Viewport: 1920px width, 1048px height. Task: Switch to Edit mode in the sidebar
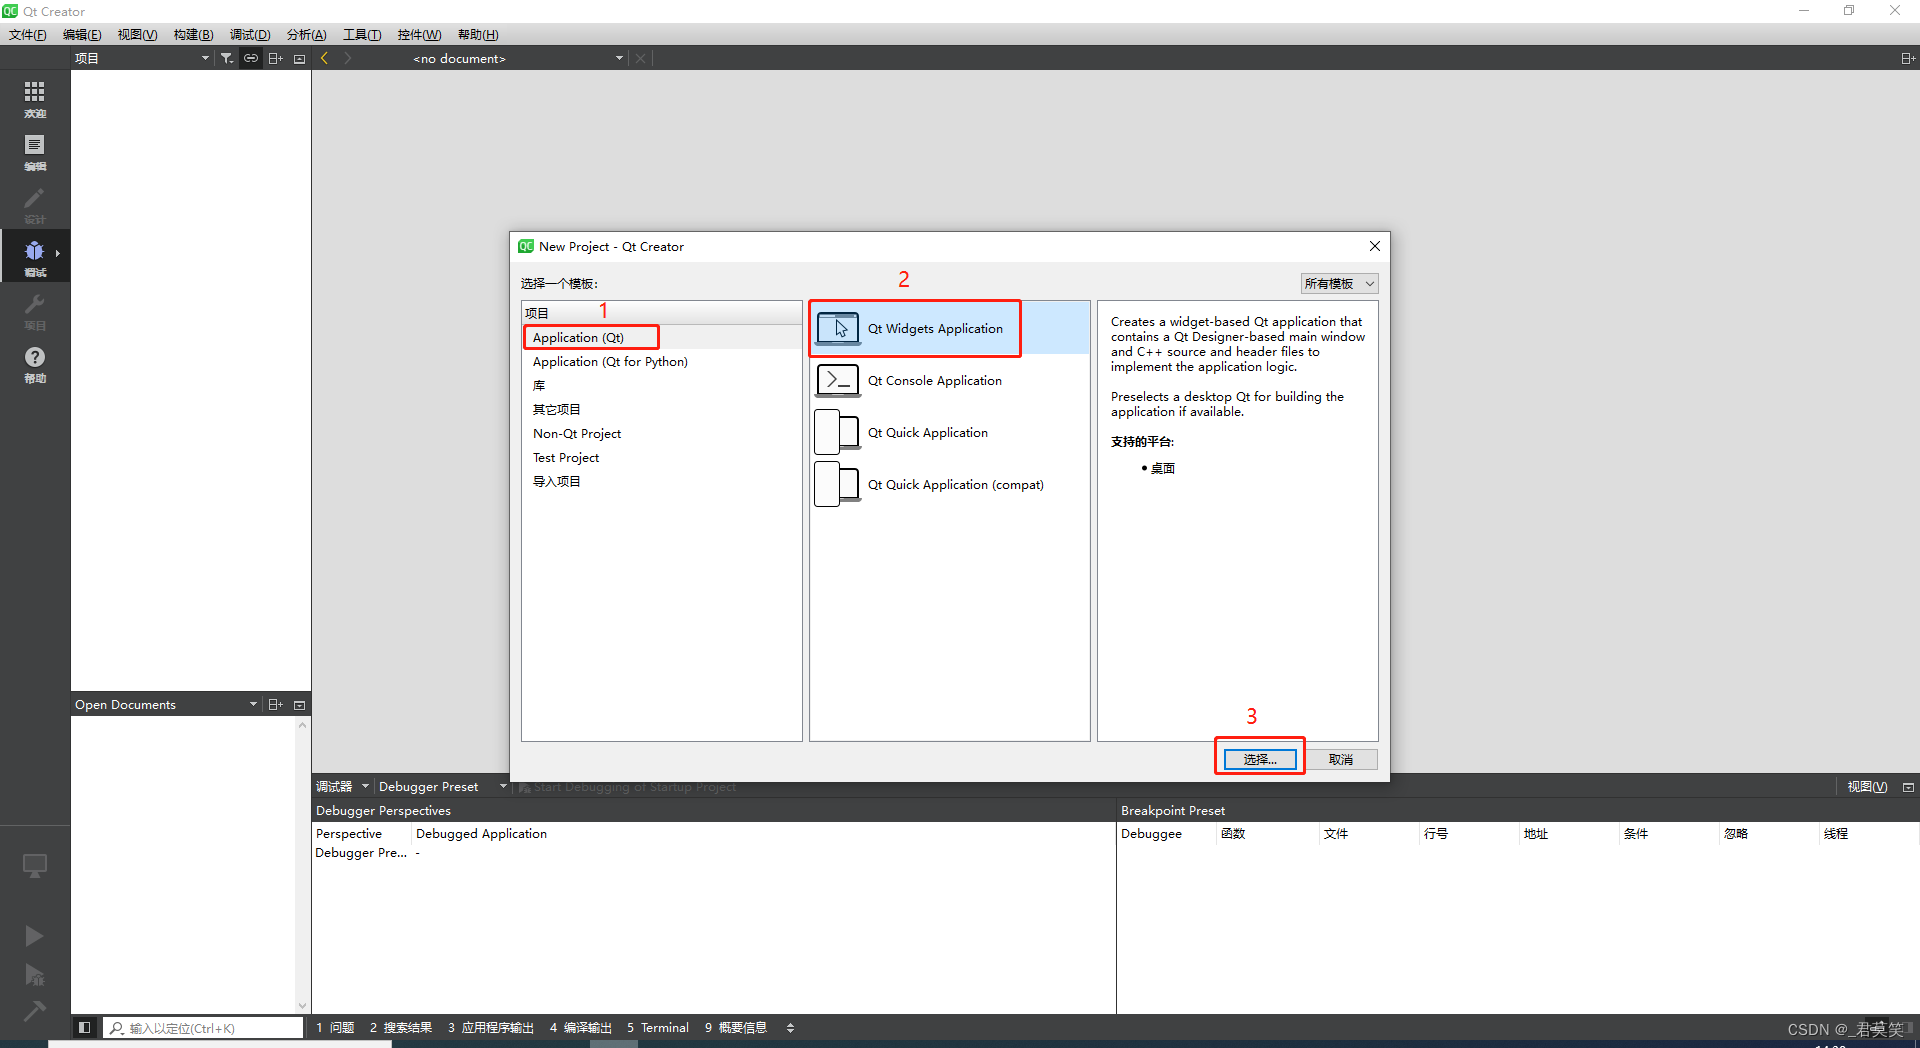(35, 152)
